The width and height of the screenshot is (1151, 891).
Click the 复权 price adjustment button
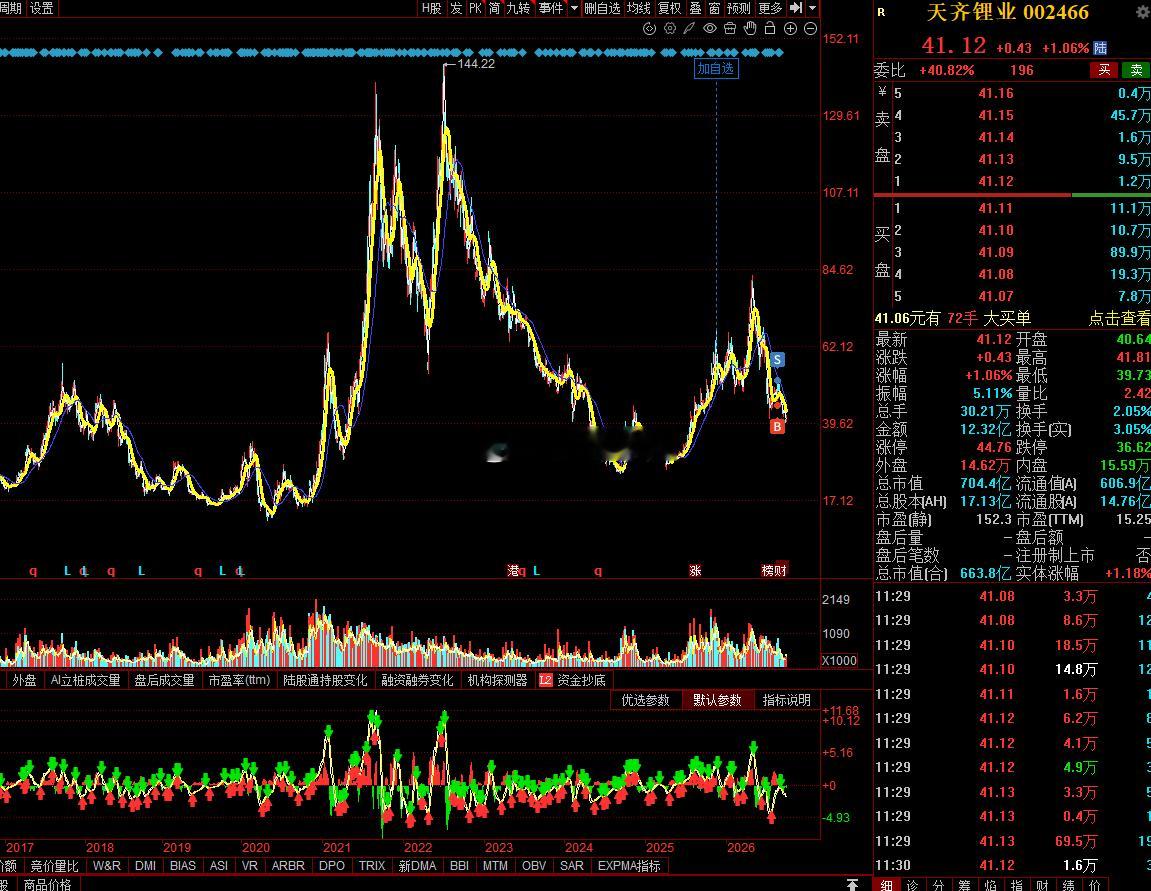coord(669,8)
